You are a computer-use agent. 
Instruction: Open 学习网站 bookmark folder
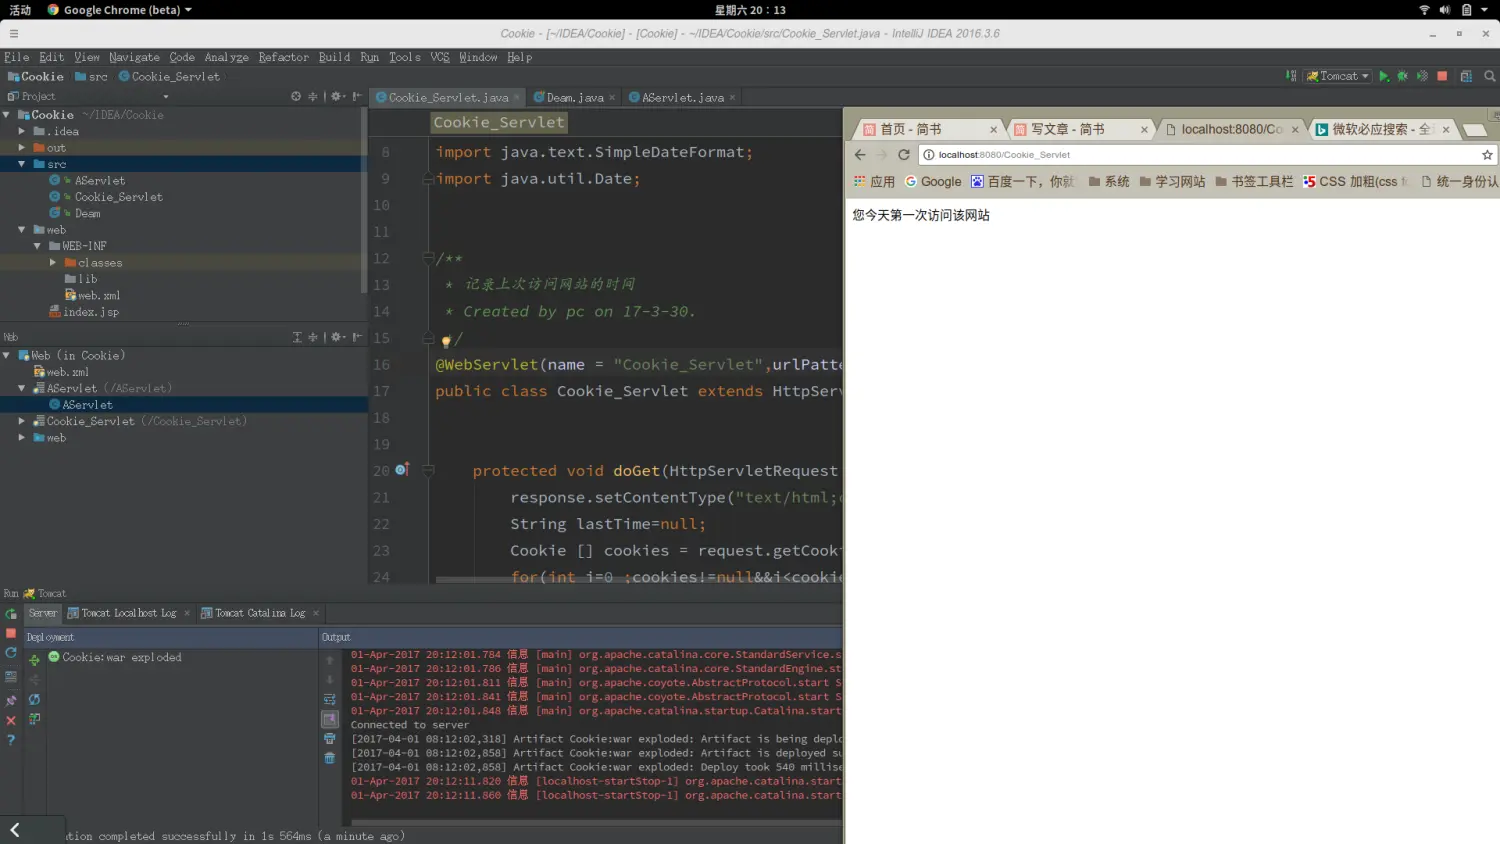tap(1172, 181)
